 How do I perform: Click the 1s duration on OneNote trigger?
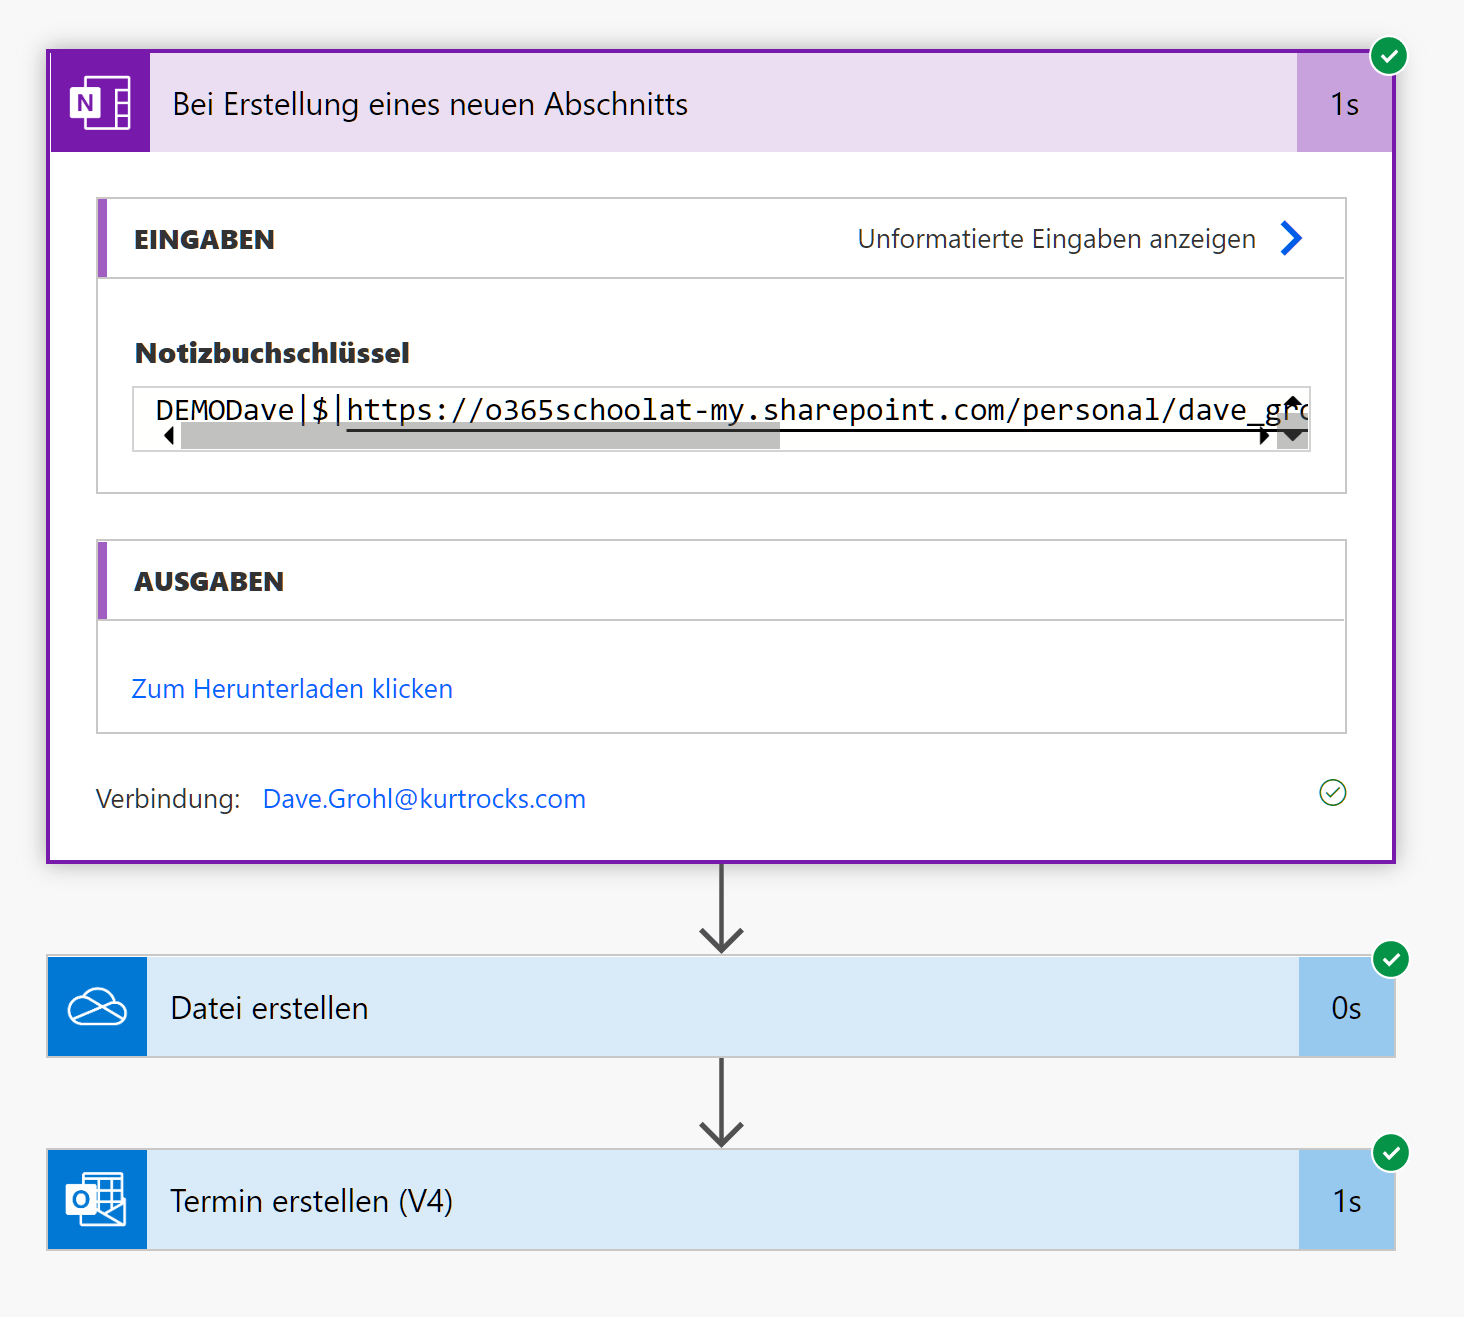[x=1344, y=103]
